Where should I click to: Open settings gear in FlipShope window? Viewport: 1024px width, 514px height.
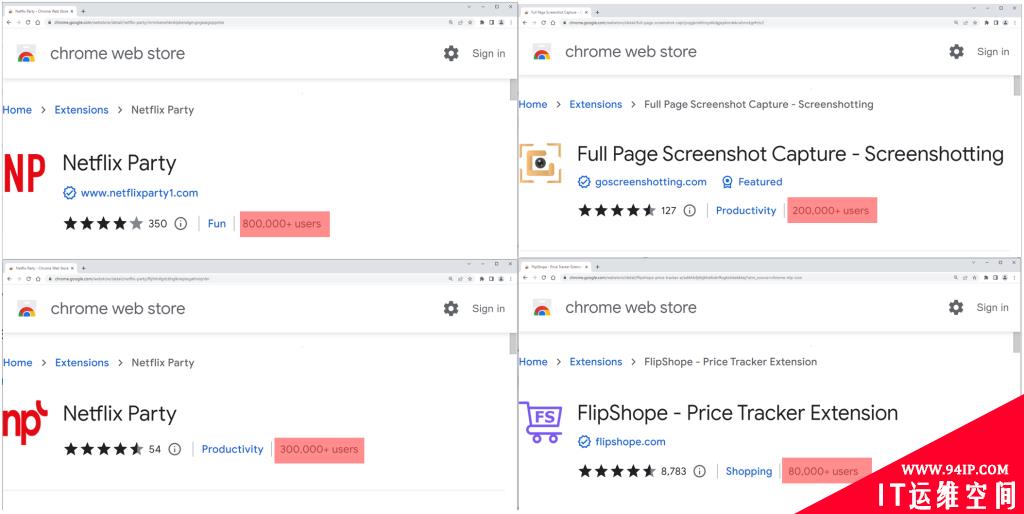click(x=956, y=307)
